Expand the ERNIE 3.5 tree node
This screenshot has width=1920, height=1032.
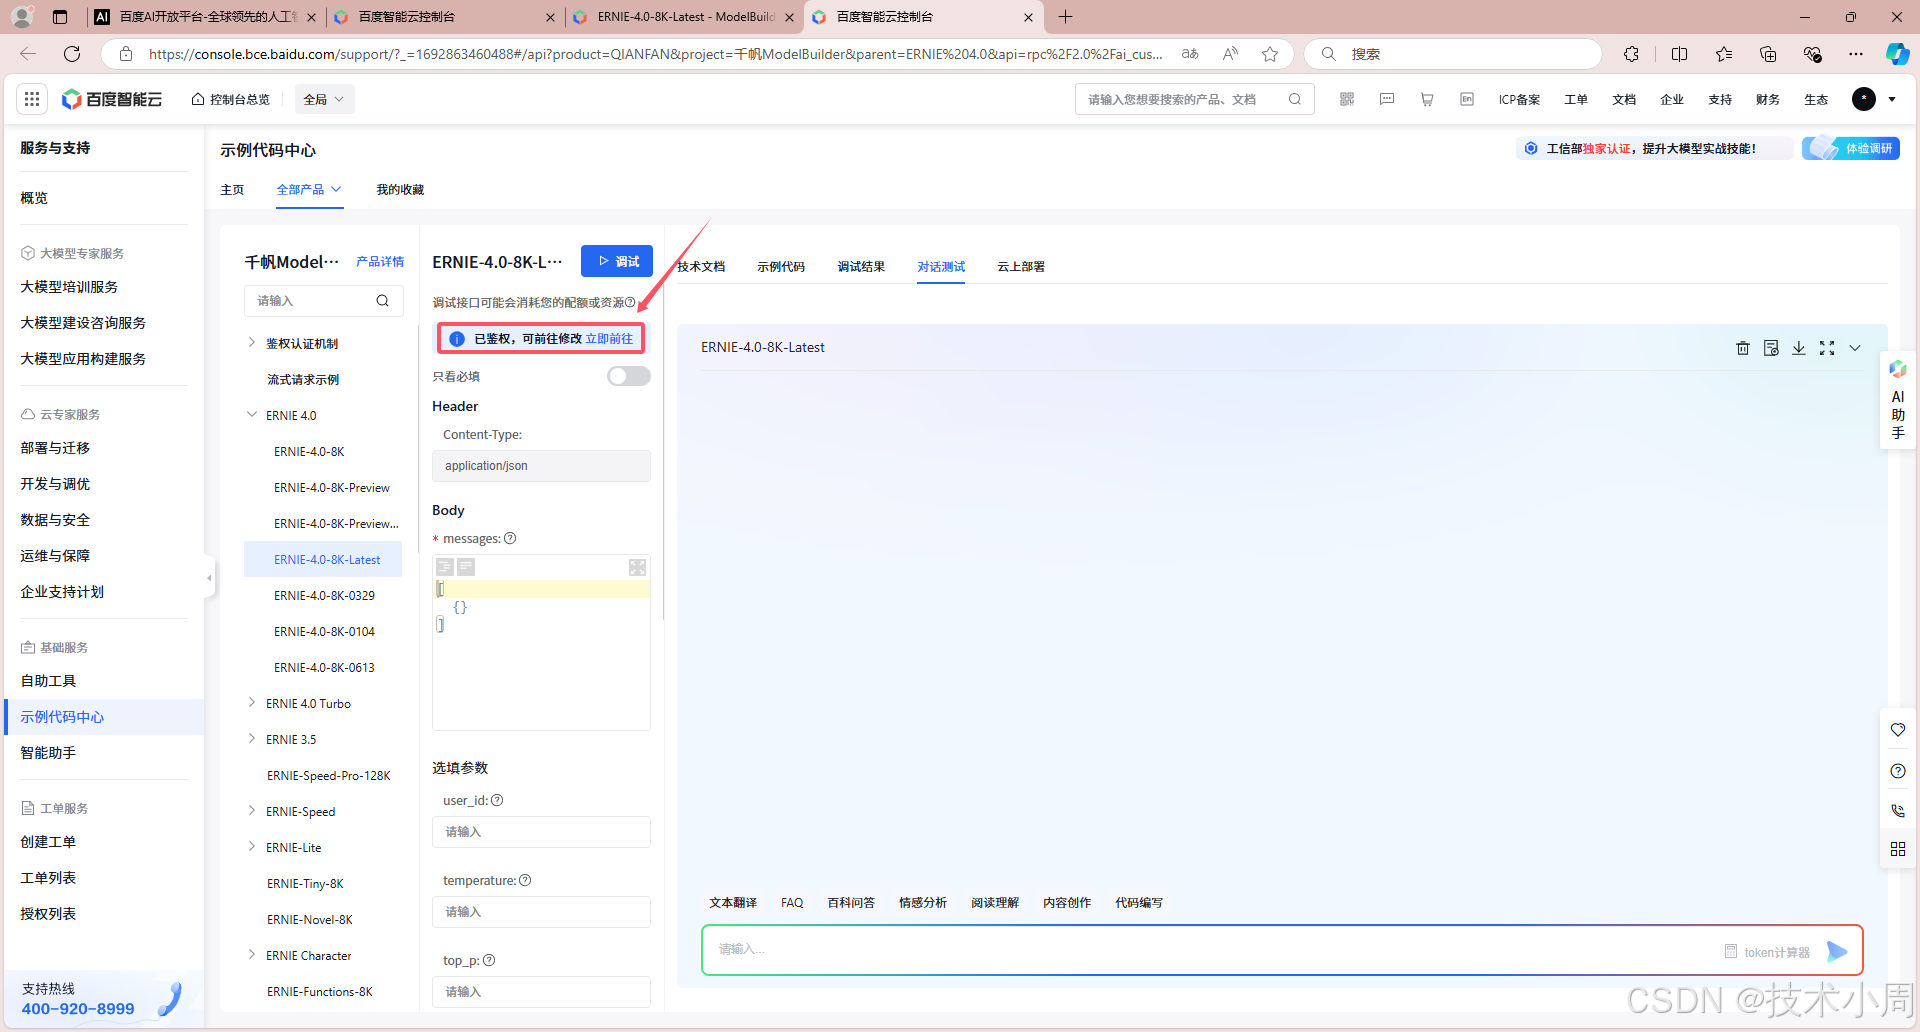click(251, 738)
